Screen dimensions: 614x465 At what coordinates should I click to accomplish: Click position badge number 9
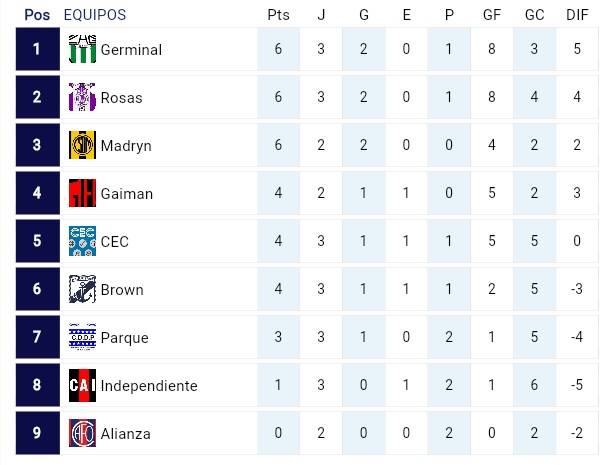point(37,434)
